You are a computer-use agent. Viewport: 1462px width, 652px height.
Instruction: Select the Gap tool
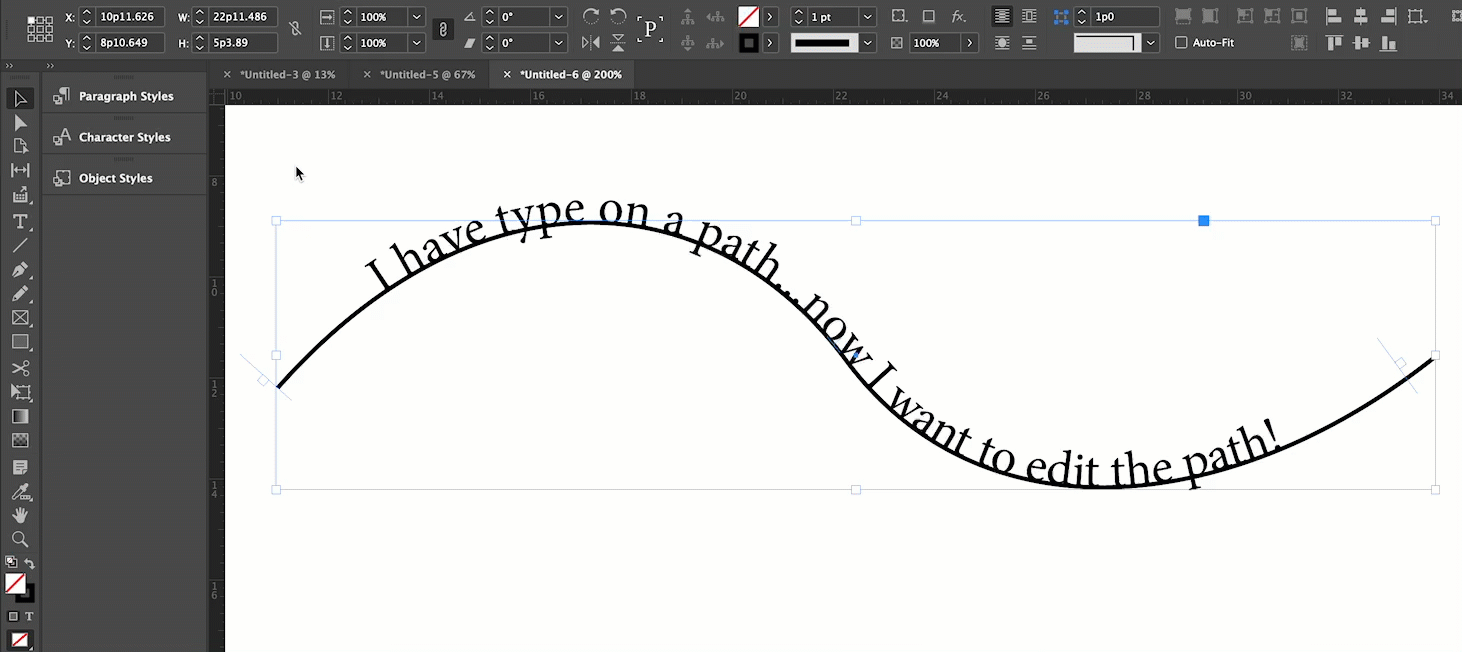tap(20, 170)
